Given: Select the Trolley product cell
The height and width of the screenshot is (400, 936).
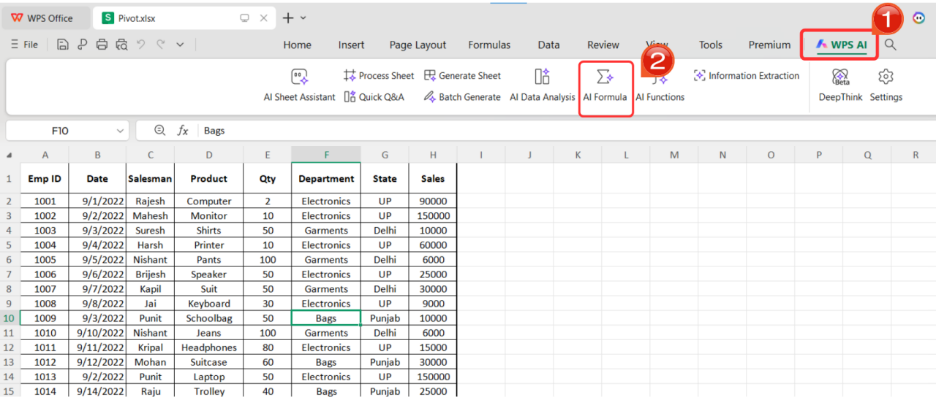Looking at the screenshot, I should [209, 392].
